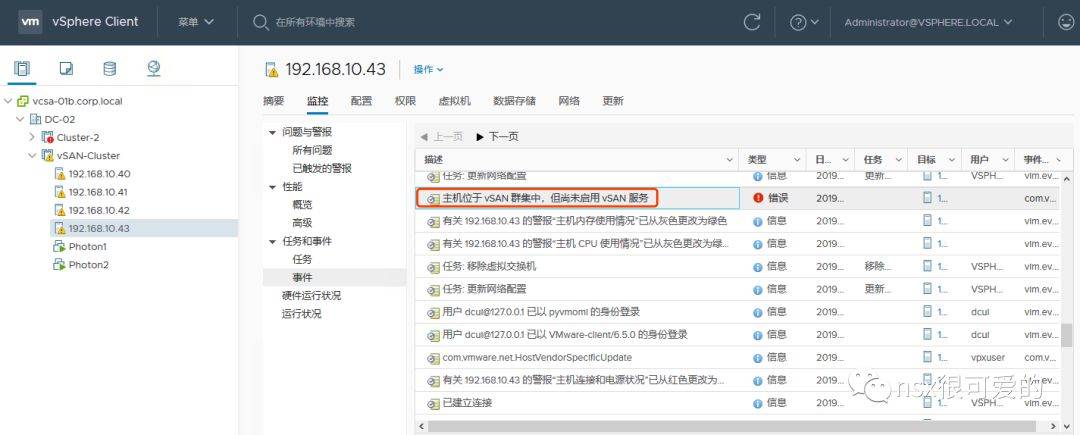Open the Storage inventory view icon

click(109, 69)
